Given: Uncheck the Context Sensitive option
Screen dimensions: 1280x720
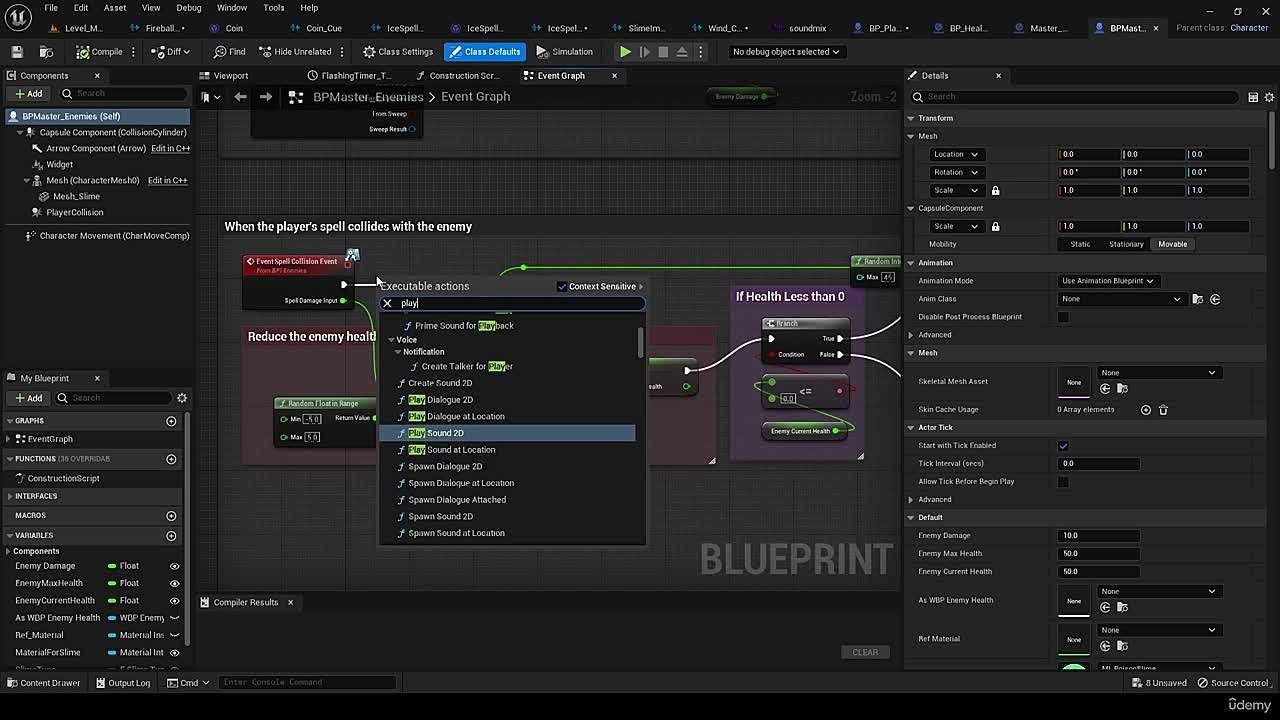Looking at the screenshot, I should 562,286.
